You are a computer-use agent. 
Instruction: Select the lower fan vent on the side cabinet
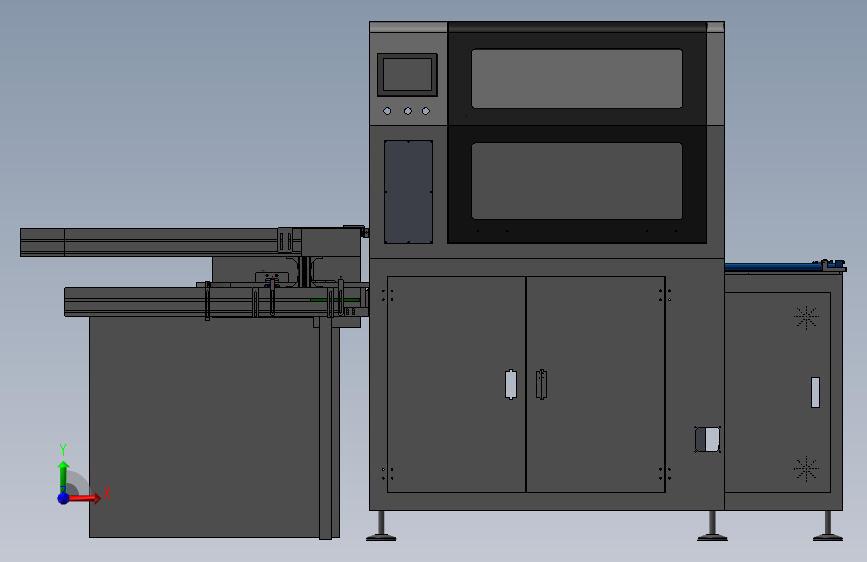(806, 469)
